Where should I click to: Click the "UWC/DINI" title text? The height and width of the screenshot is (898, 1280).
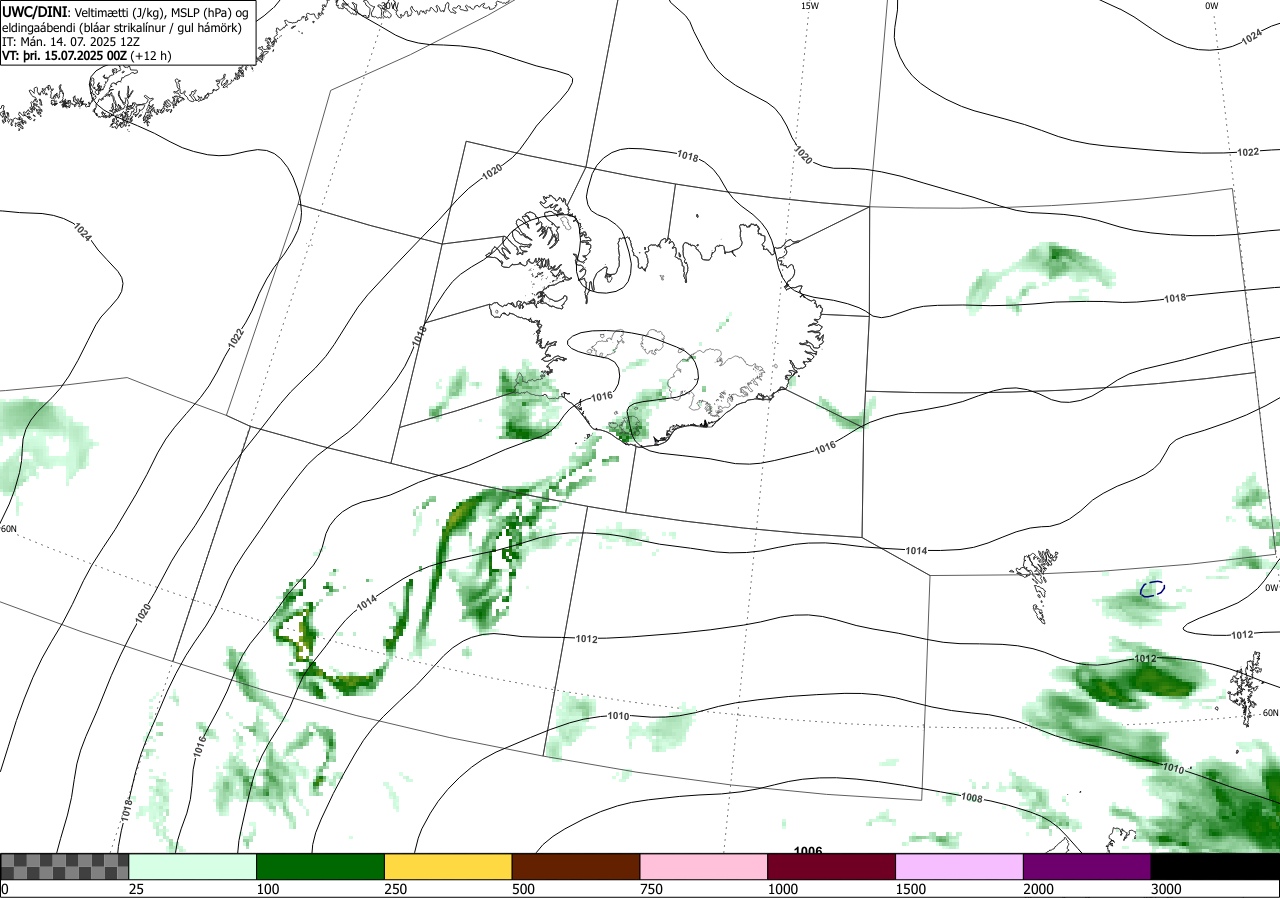35,11
